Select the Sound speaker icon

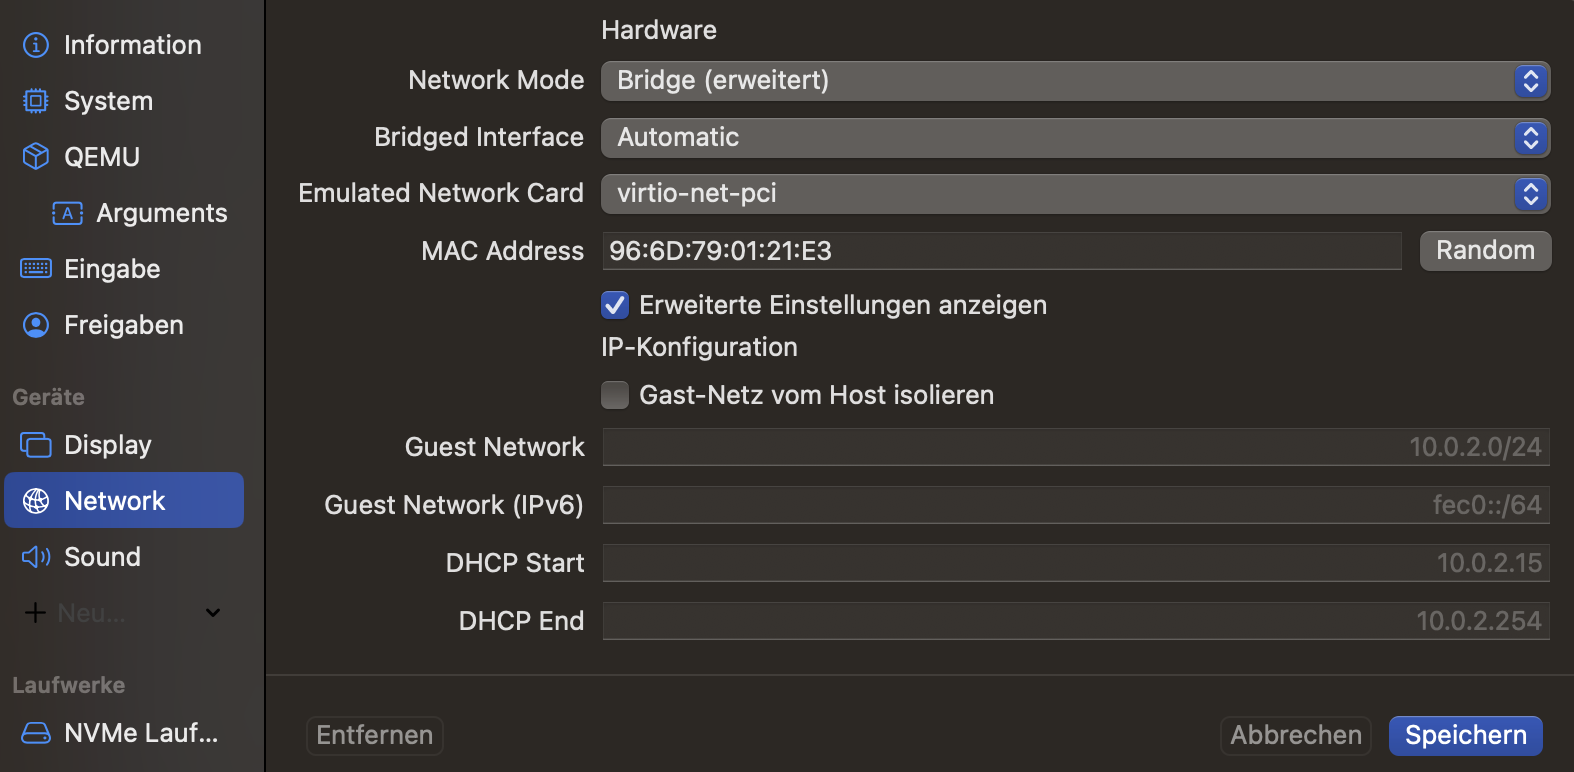tap(36, 557)
